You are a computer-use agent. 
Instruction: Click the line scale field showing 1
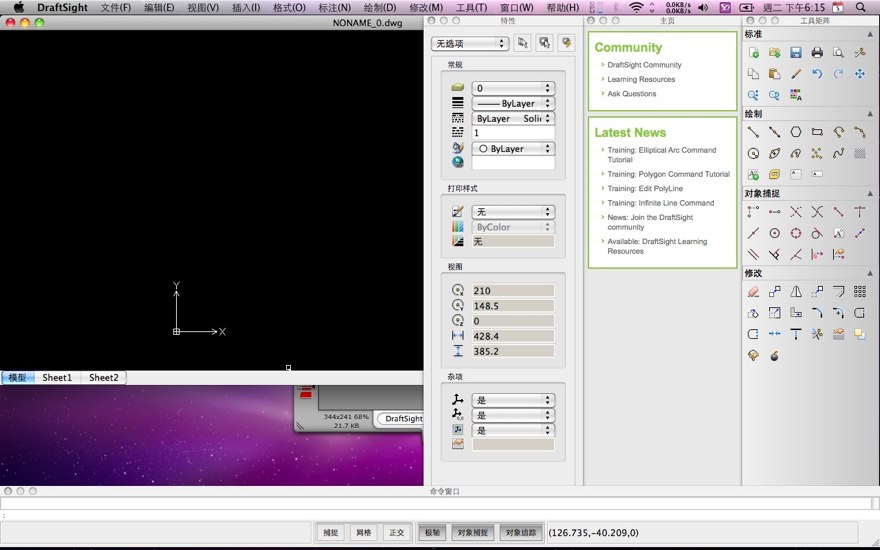(513, 133)
